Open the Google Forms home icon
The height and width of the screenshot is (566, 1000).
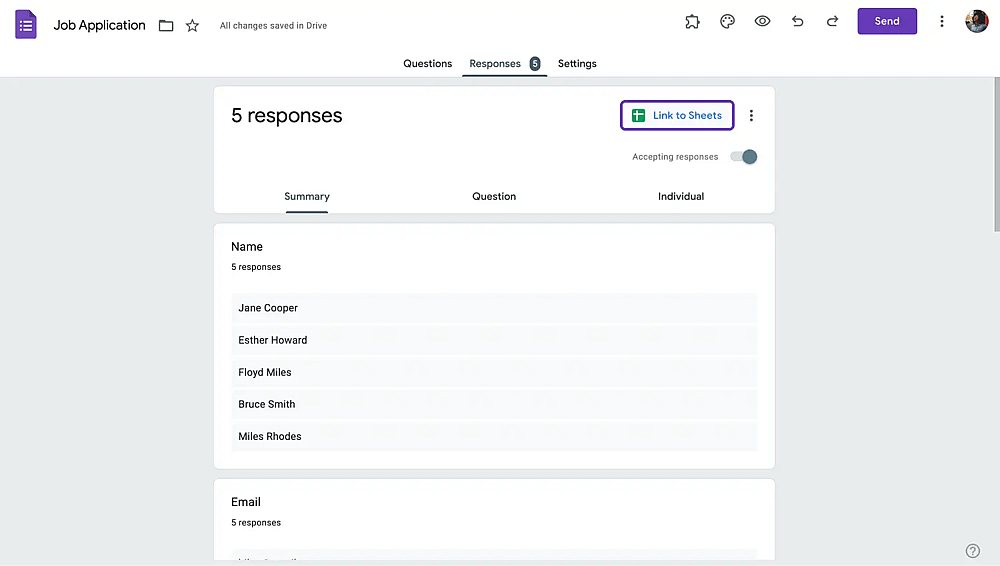(x=26, y=25)
